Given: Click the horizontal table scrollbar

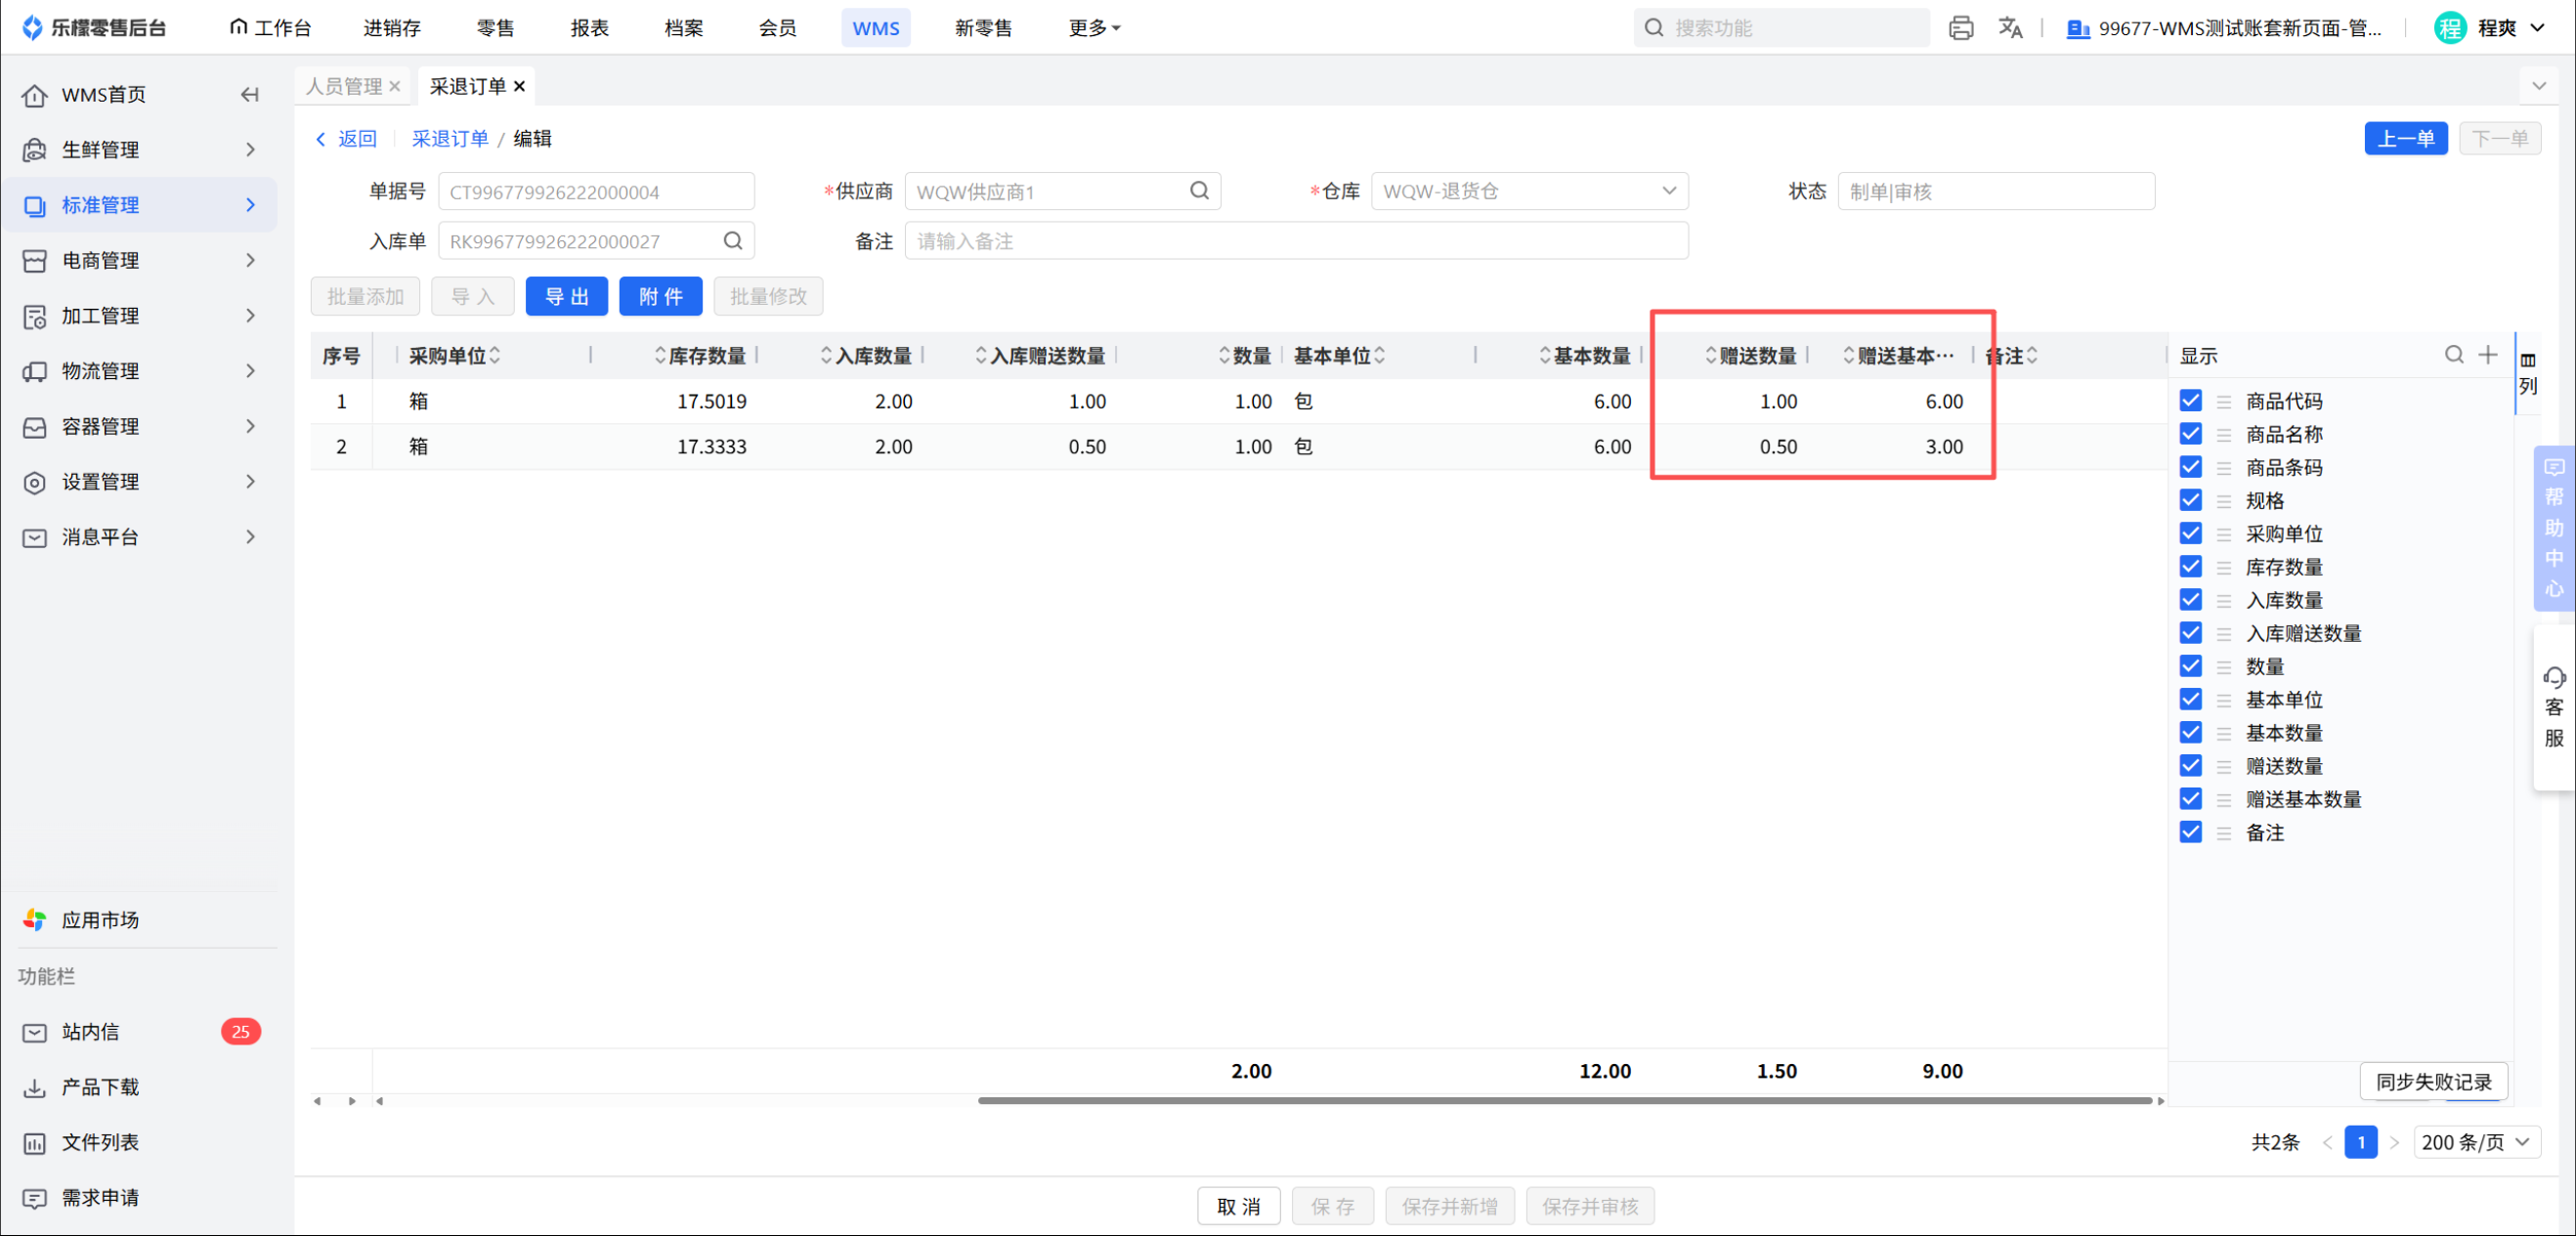Looking at the screenshot, I should pos(1565,1100).
